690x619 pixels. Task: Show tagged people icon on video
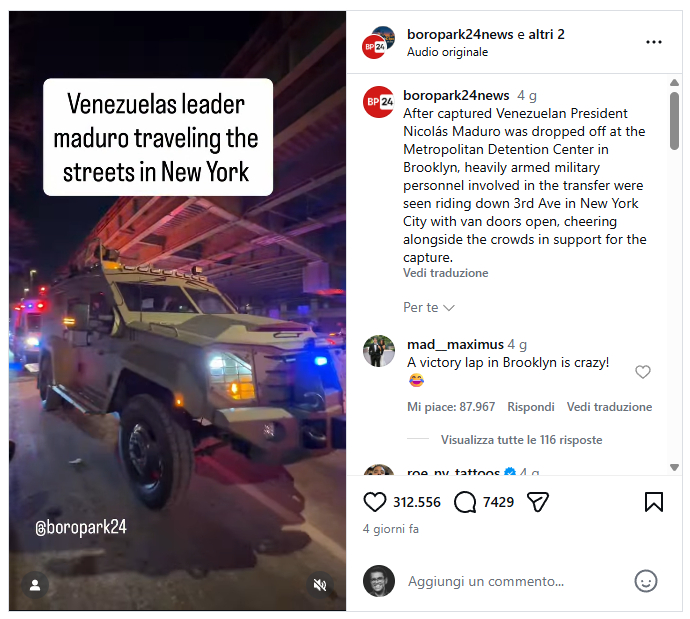point(35,585)
